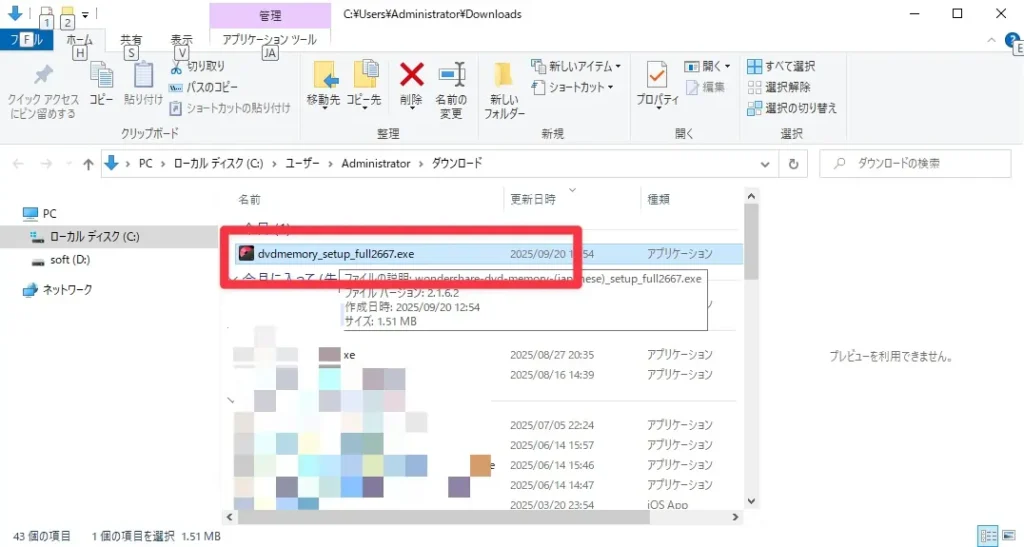Switch to the View (表示) tab

coord(182,40)
